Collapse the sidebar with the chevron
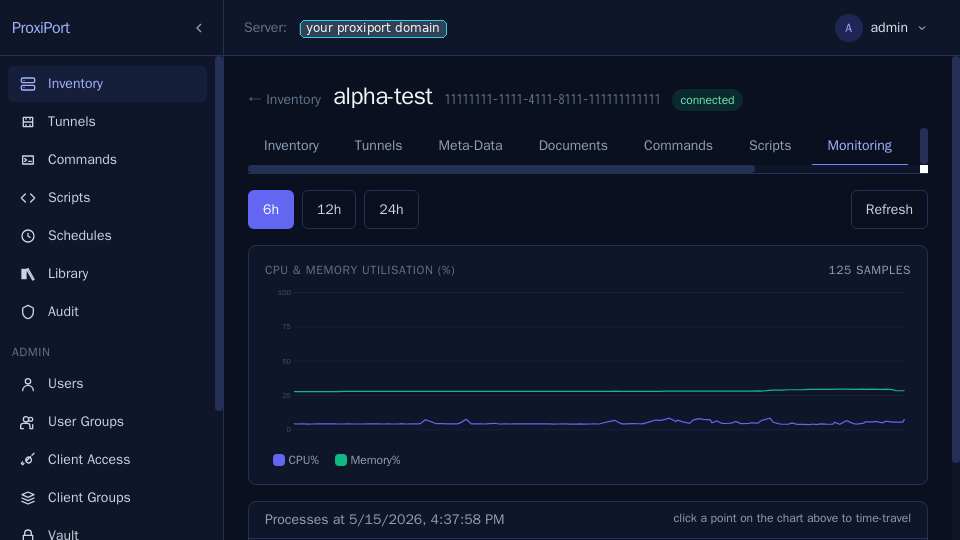 pyautogui.click(x=199, y=28)
